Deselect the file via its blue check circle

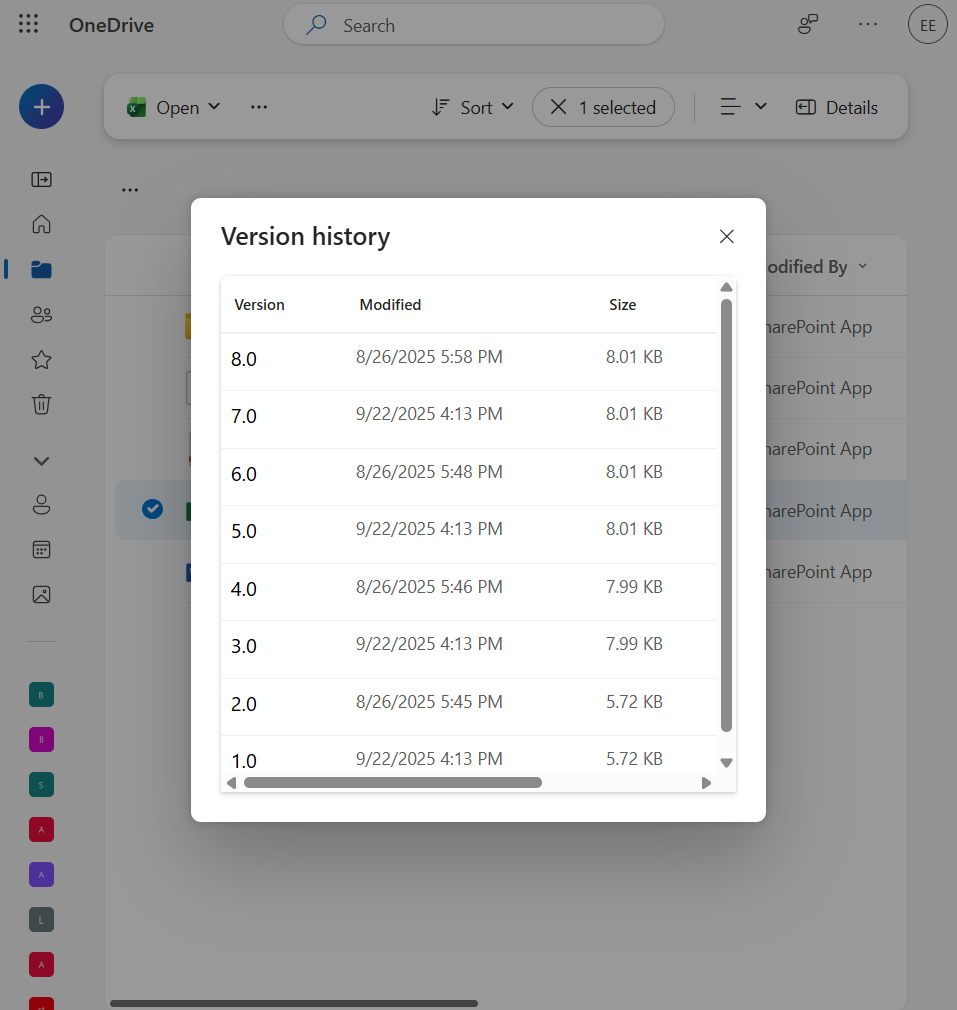152,508
